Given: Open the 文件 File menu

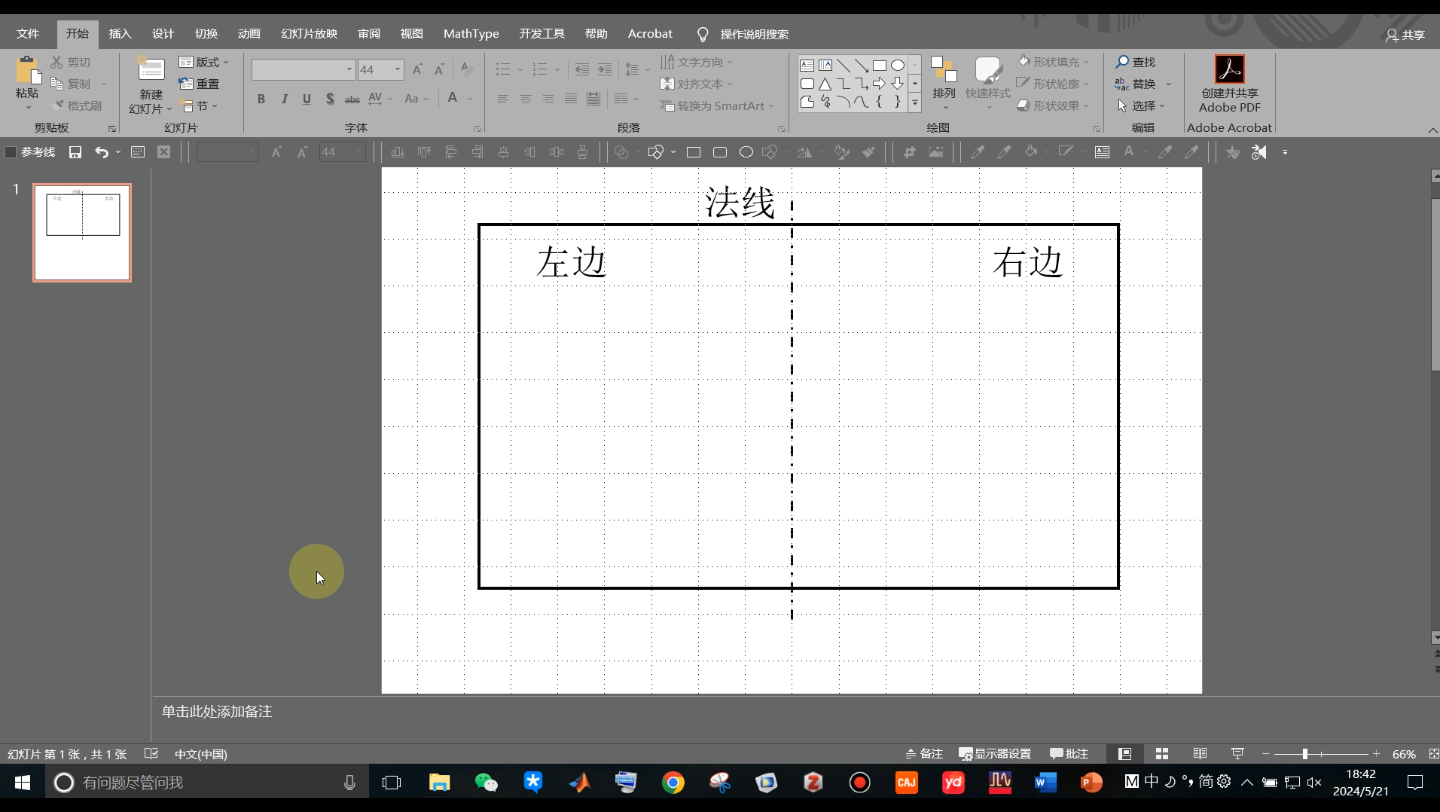Looking at the screenshot, I should point(28,34).
